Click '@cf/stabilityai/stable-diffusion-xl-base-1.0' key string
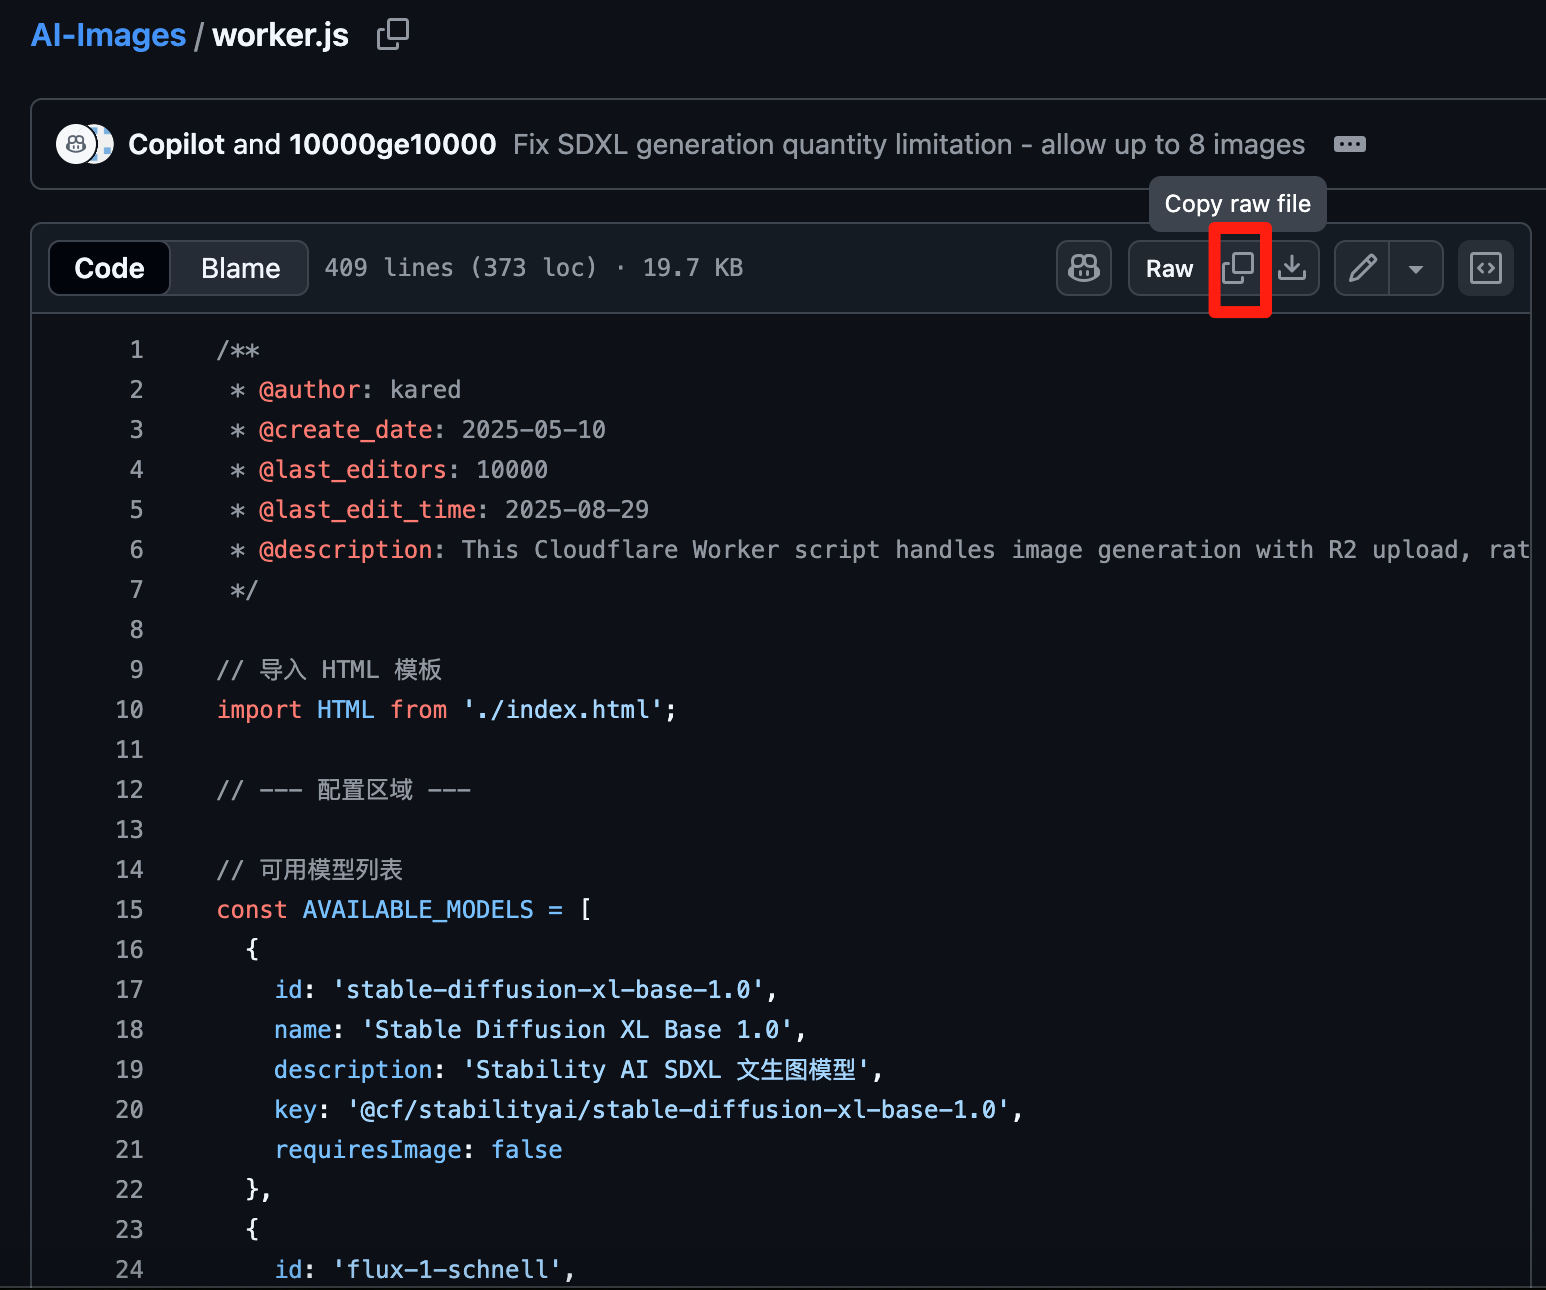 point(678,1110)
